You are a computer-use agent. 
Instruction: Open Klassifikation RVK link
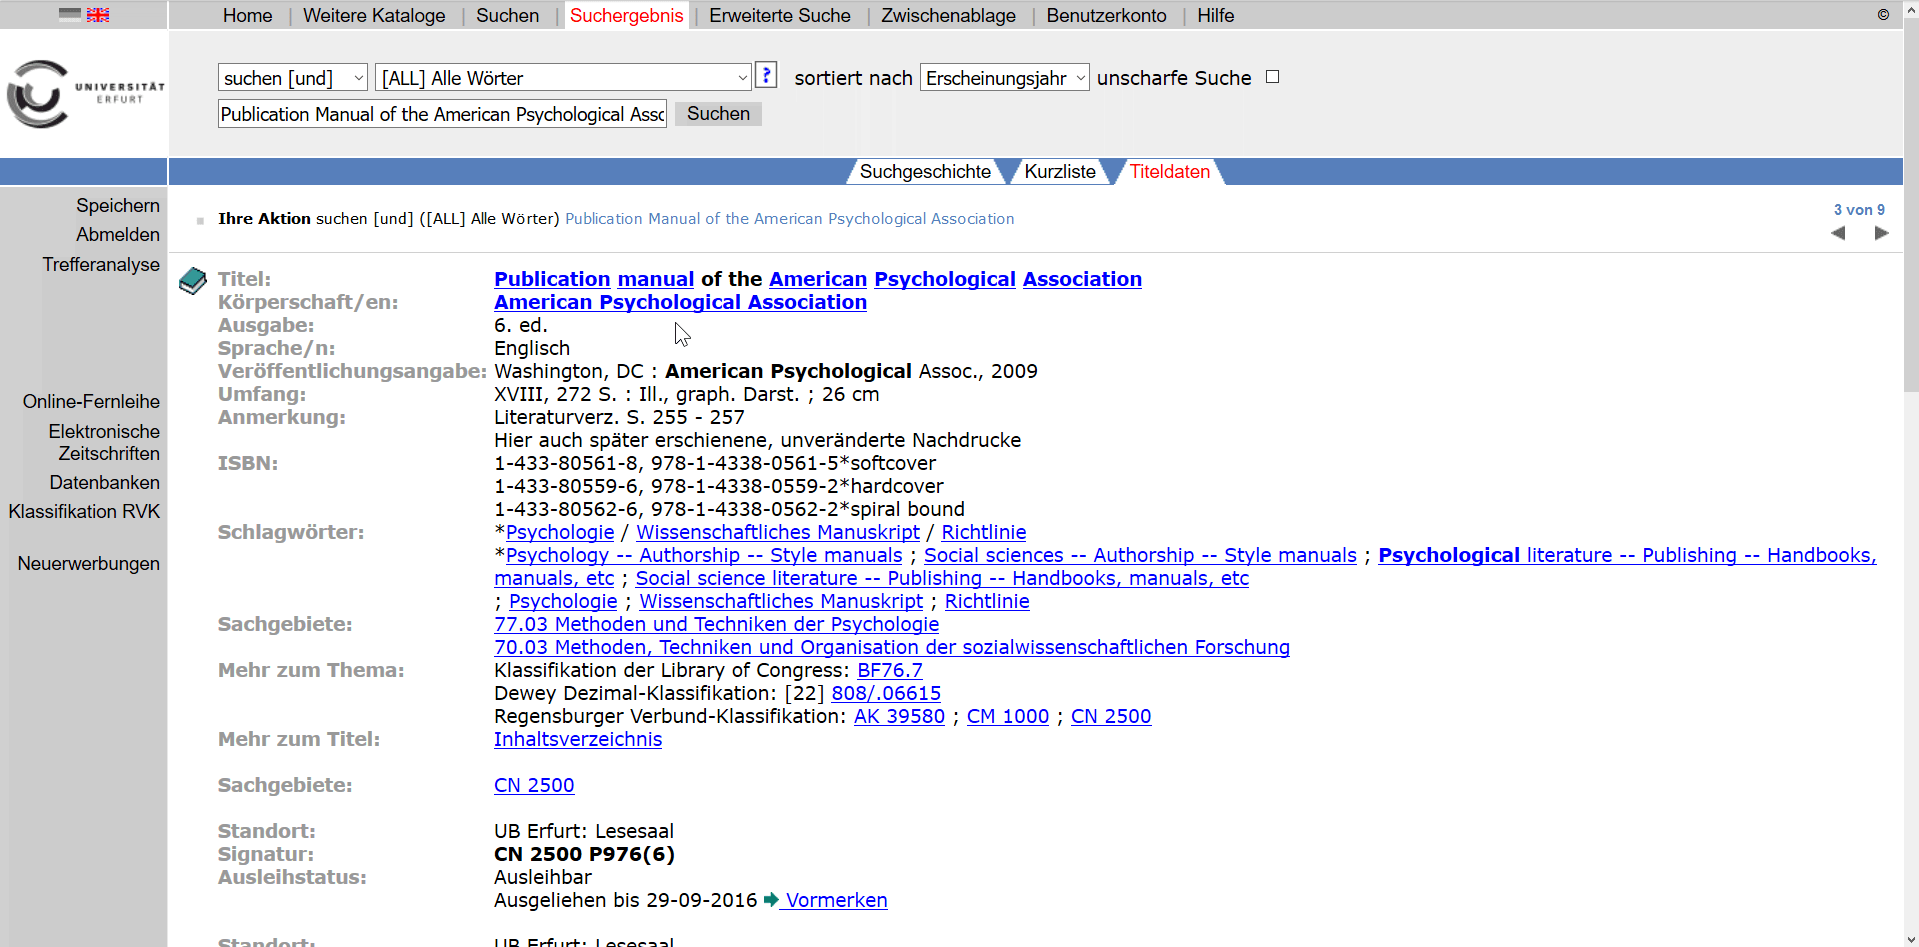click(84, 512)
